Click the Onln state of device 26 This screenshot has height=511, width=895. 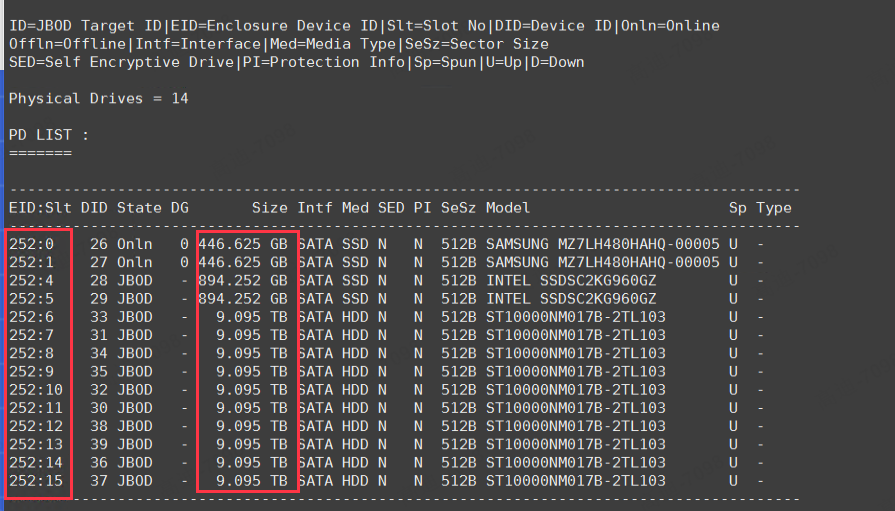[134, 244]
